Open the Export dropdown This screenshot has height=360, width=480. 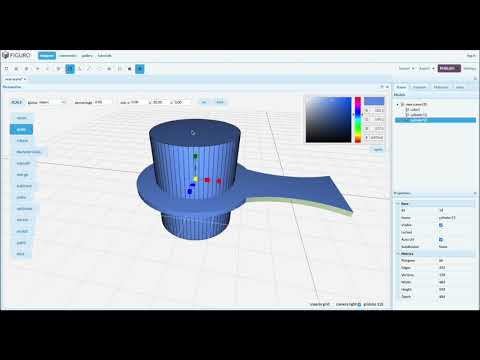point(427,68)
